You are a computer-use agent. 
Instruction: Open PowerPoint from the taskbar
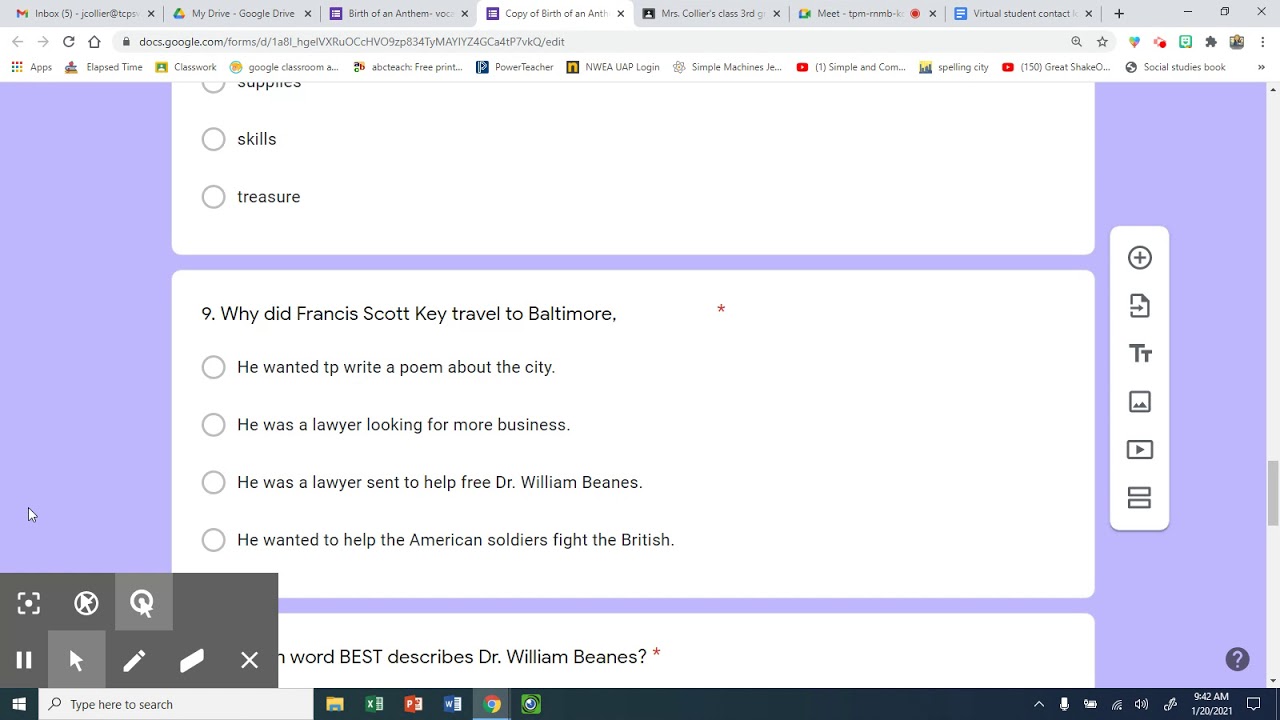click(x=413, y=704)
